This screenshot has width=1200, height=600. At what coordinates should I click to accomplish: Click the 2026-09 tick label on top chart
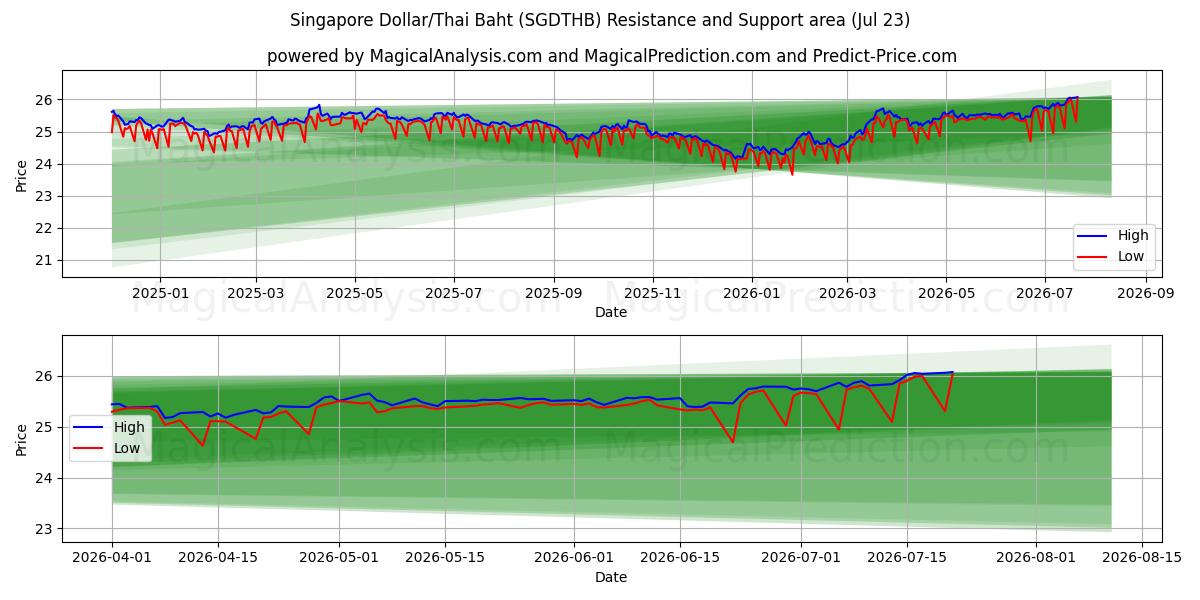(x=1145, y=294)
